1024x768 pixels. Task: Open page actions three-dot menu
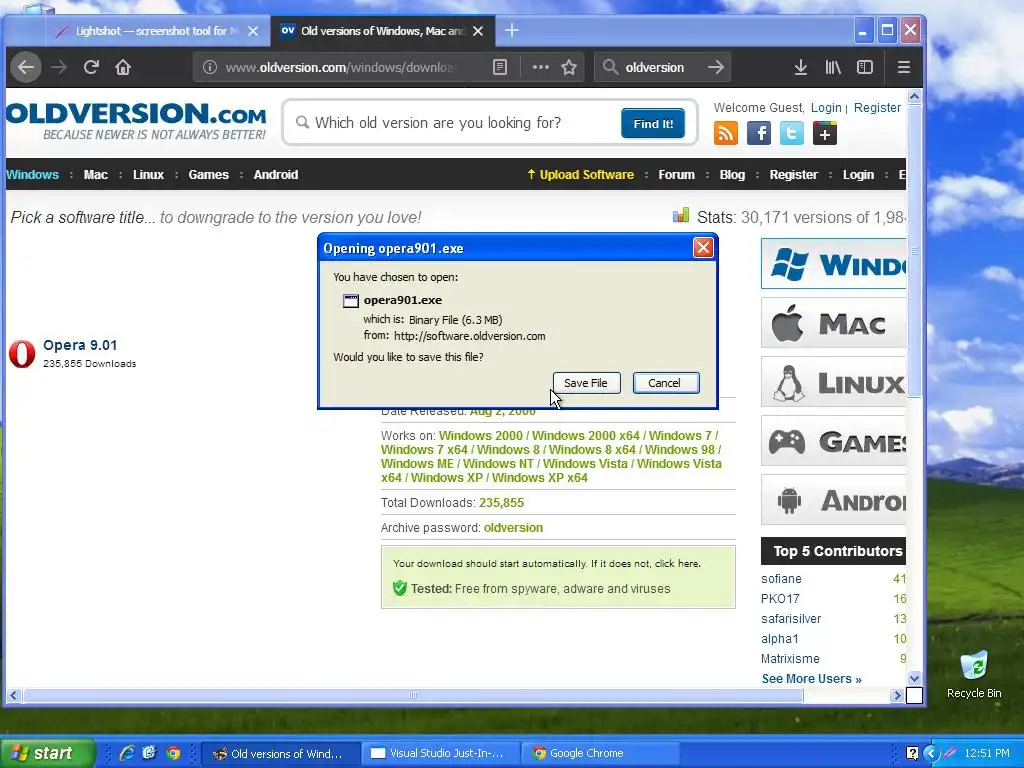540,67
